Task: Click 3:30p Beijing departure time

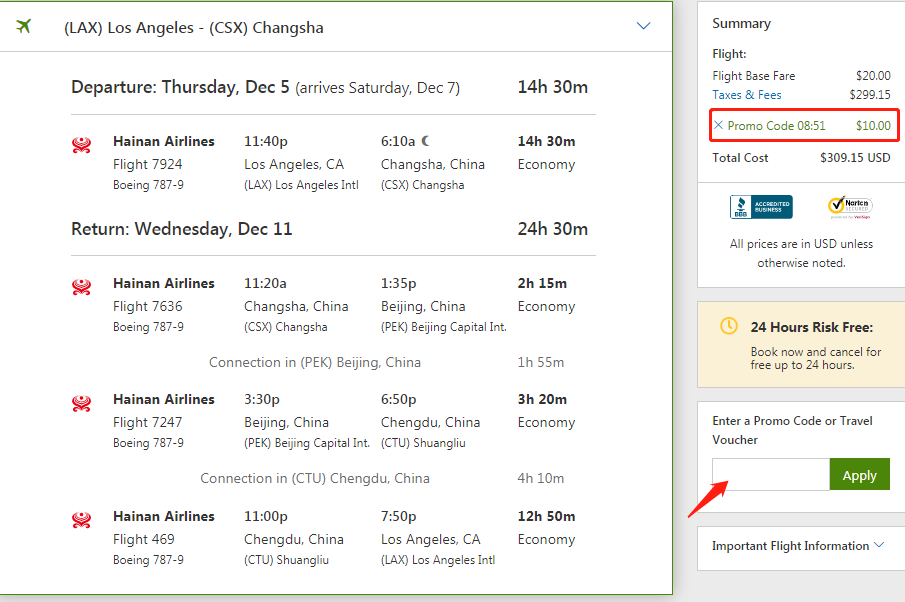Action: pos(261,399)
